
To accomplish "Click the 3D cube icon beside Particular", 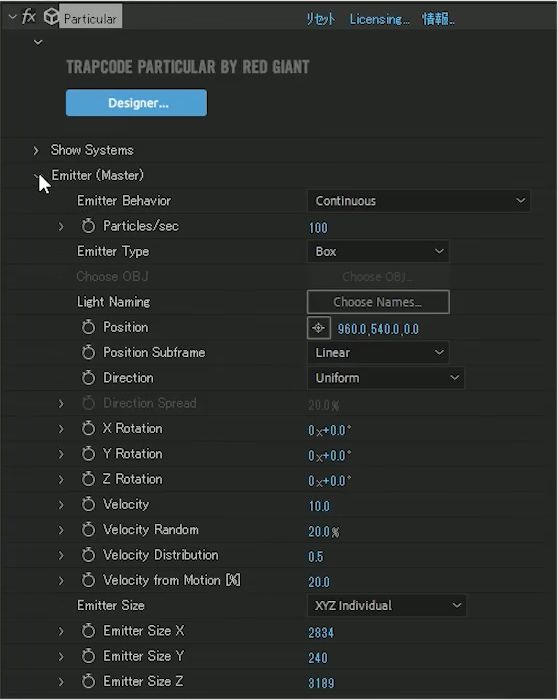I will (x=51, y=17).
